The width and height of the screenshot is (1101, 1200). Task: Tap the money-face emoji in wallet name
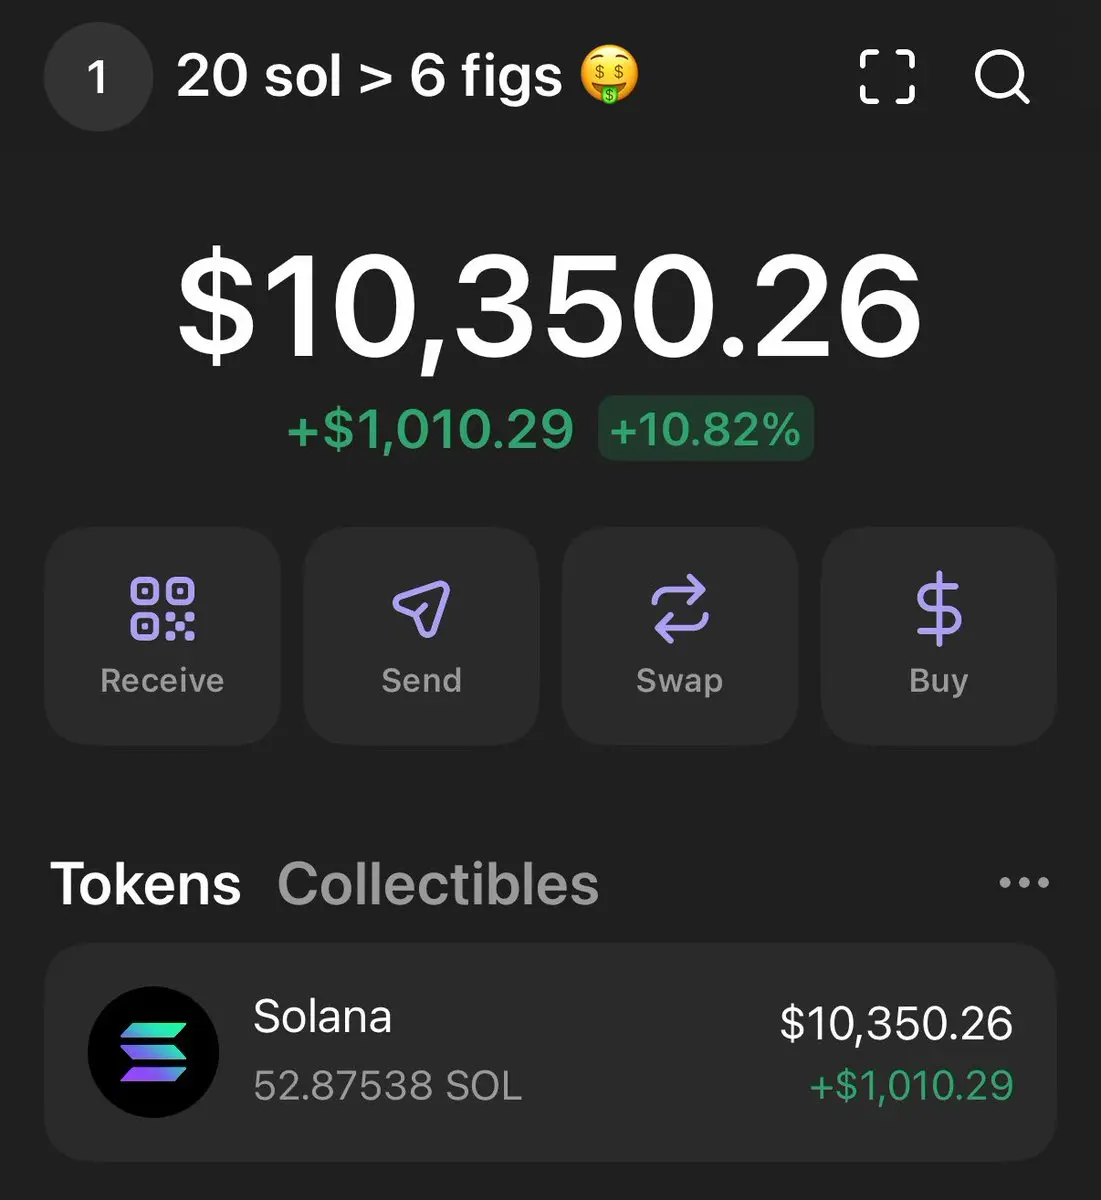click(610, 75)
